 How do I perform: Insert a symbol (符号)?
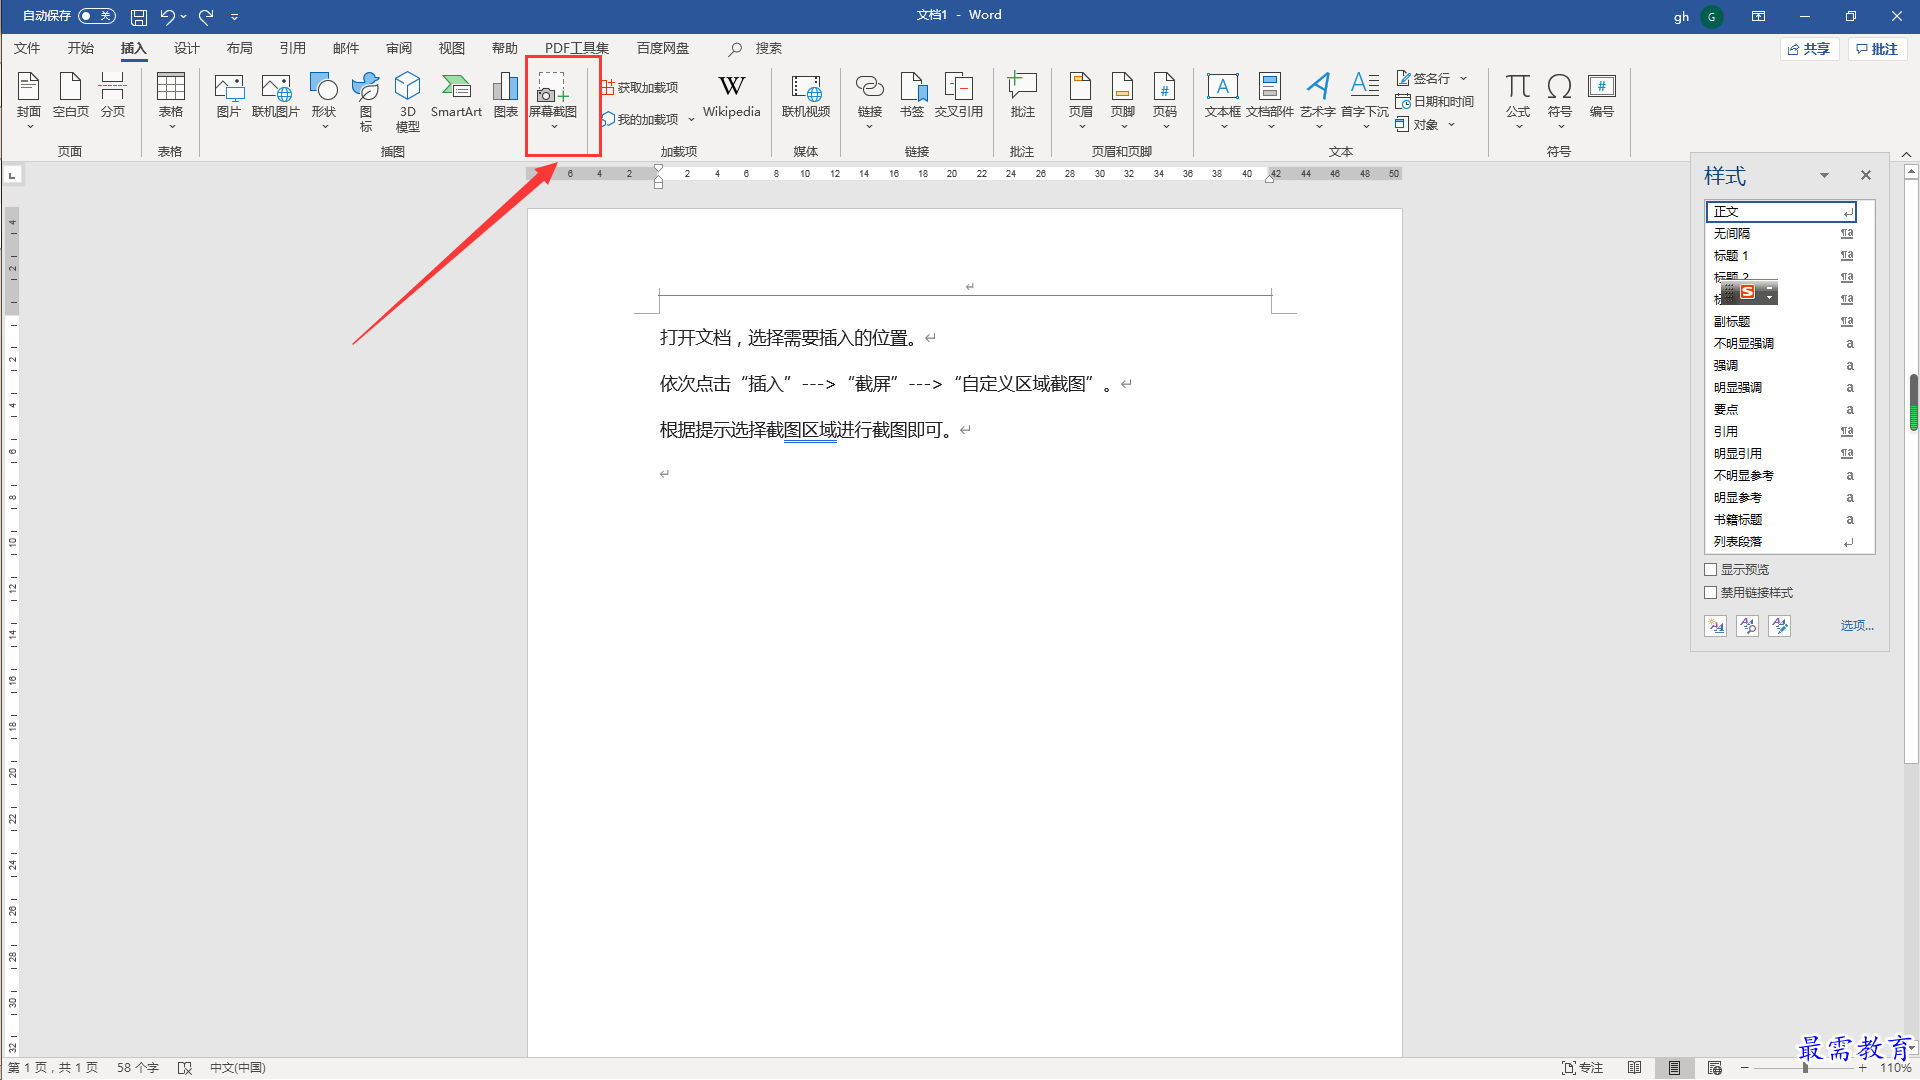1560,99
